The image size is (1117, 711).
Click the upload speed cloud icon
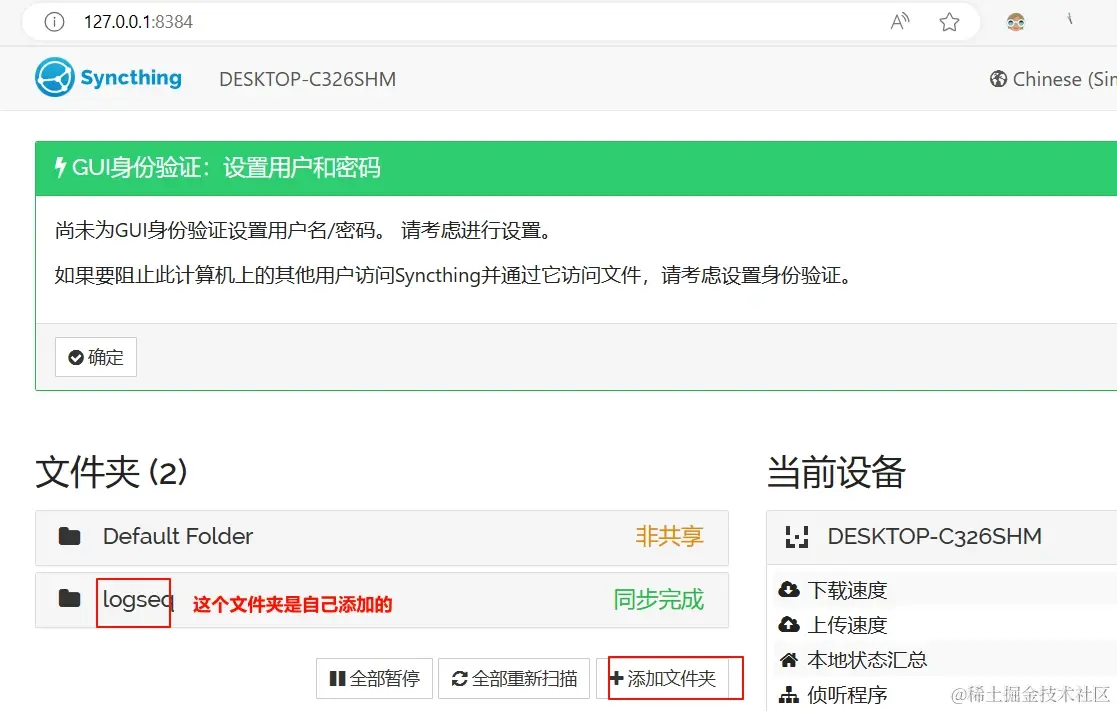[x=791, y=624]
